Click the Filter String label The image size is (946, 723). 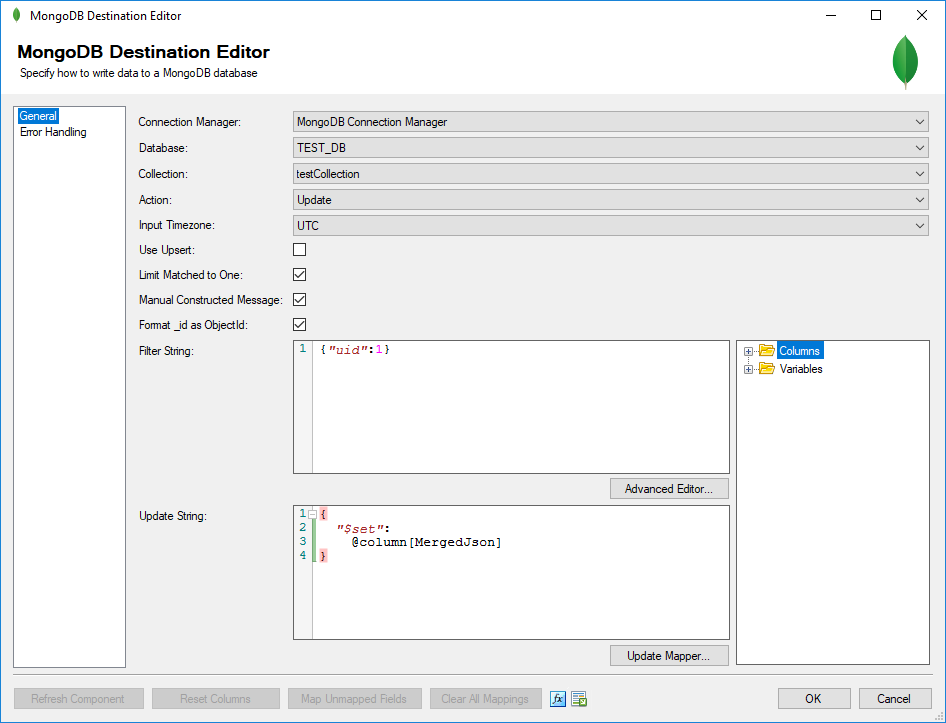166,351
